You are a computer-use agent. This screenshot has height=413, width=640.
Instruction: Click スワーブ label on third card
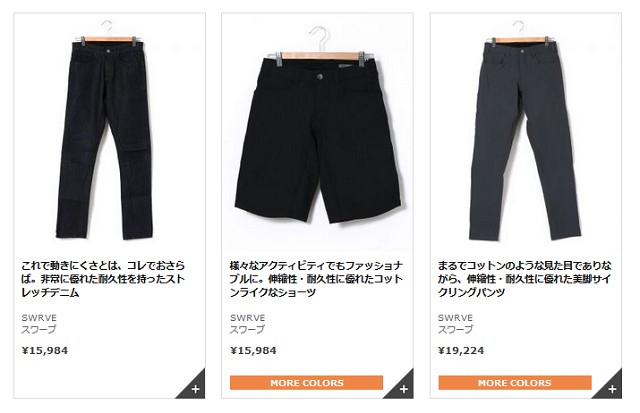(x=456, y=329)
